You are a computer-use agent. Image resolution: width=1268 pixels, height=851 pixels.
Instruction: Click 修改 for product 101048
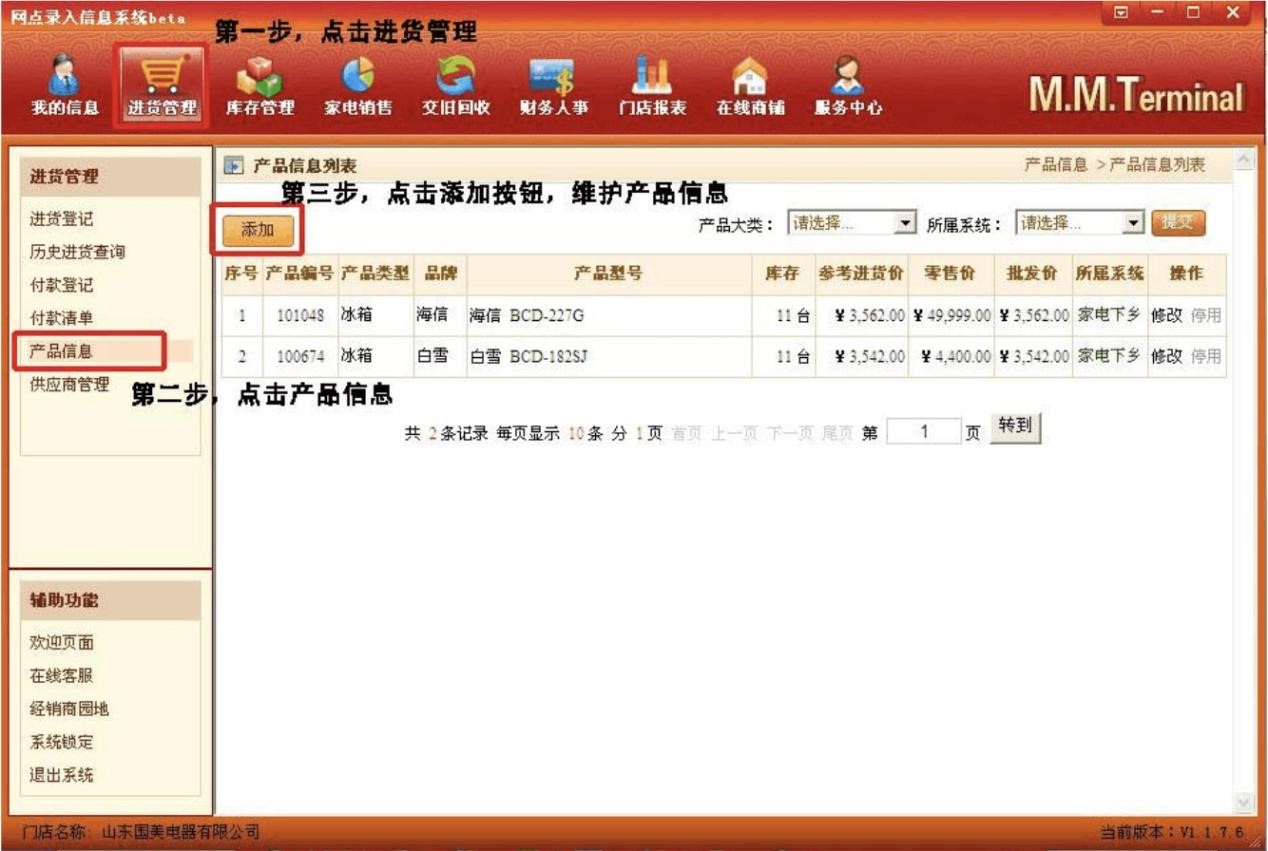pyautogui.click(x=1166, y=315)
